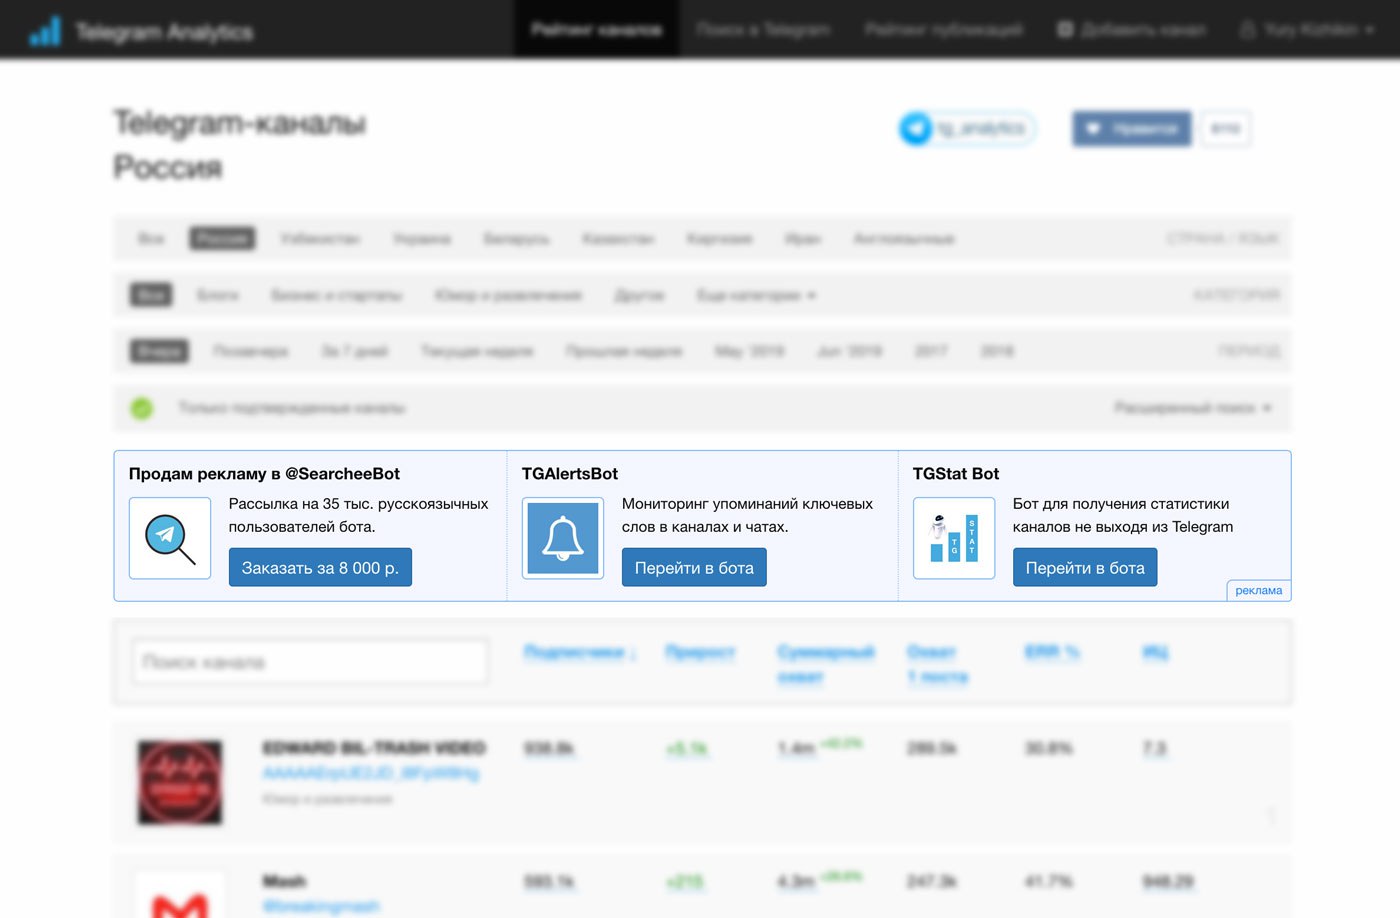Expand the Расширенный поиск dropdown
This screenshot has width=1400, height=918.
coord(1193,408)
